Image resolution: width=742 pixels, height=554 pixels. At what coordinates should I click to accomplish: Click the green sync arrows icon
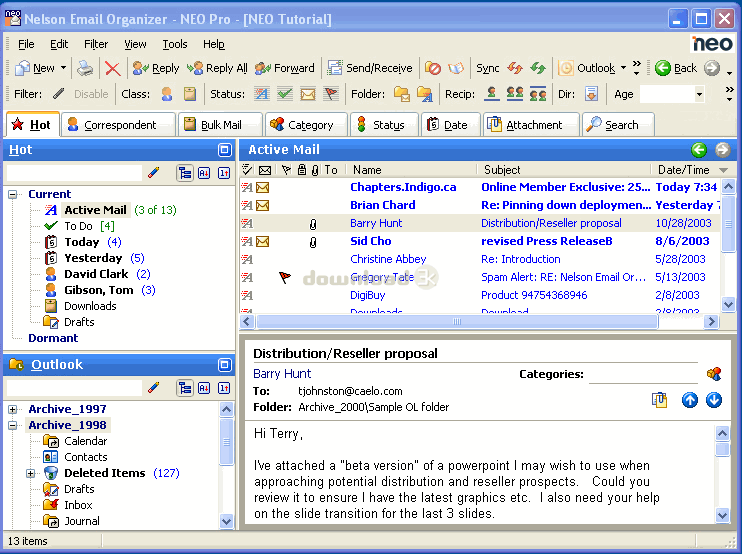pyautogui.click(x=538, y=68)
